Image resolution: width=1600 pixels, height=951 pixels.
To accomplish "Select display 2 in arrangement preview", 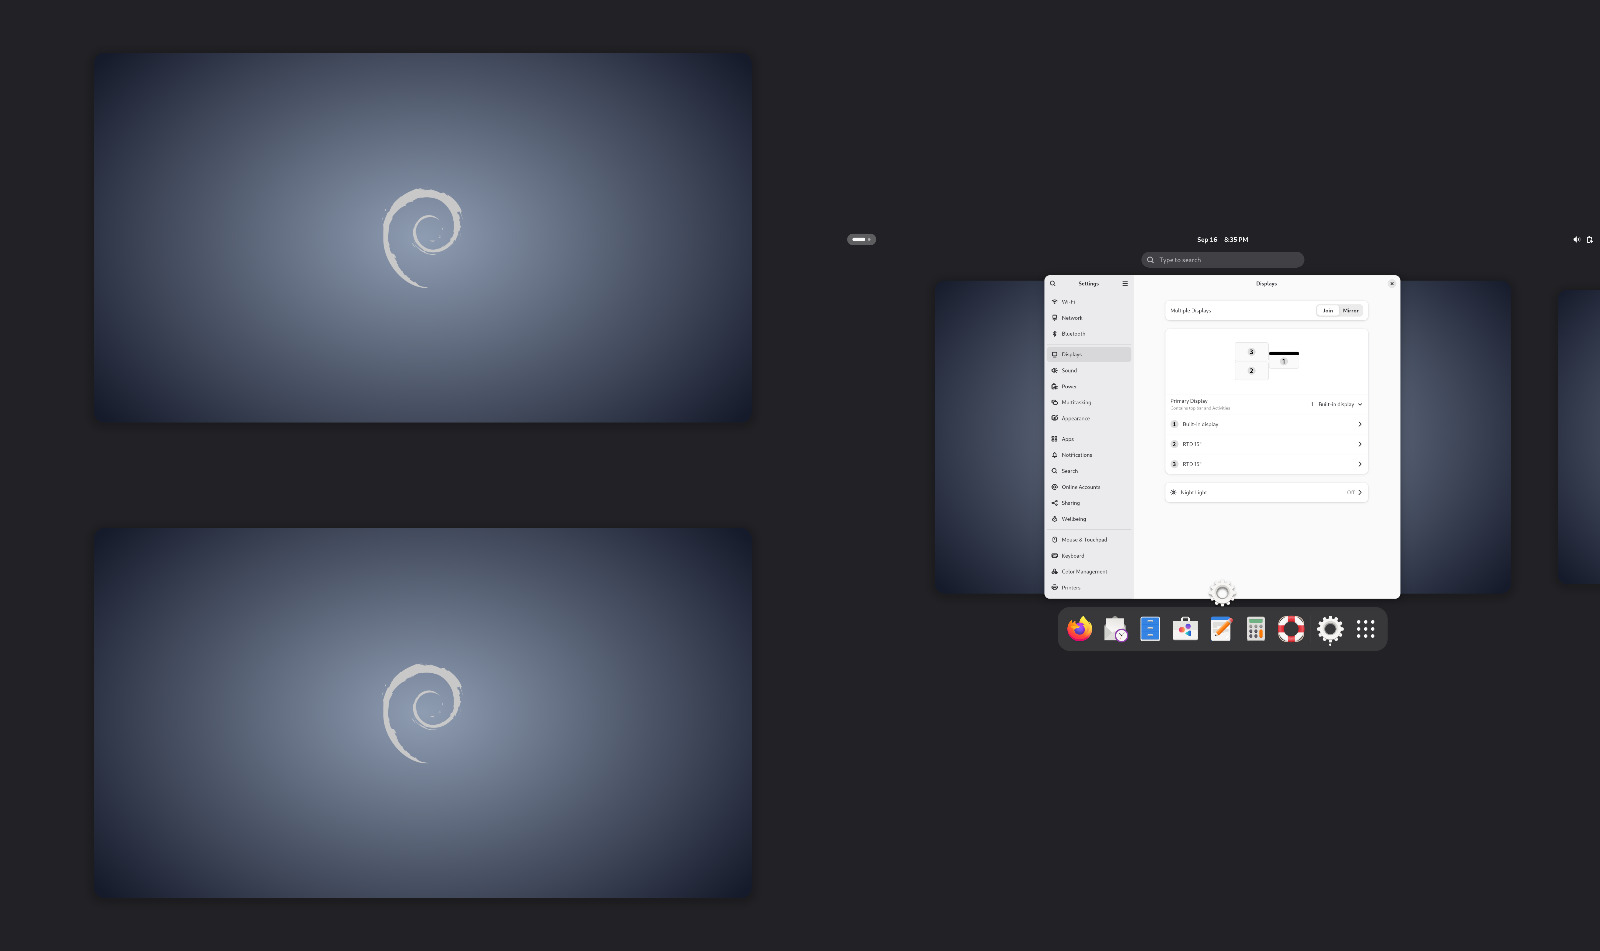I will (1251, 371).
